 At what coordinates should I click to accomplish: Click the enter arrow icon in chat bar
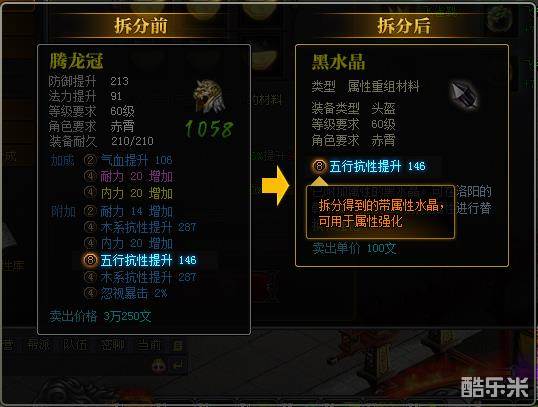(x=178, y=365)
